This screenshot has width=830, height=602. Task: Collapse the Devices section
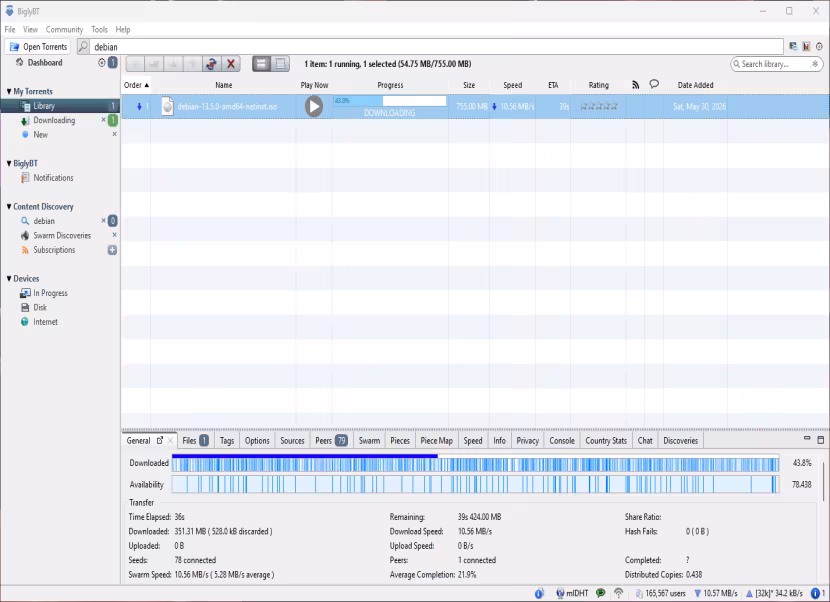pos(9,278)
